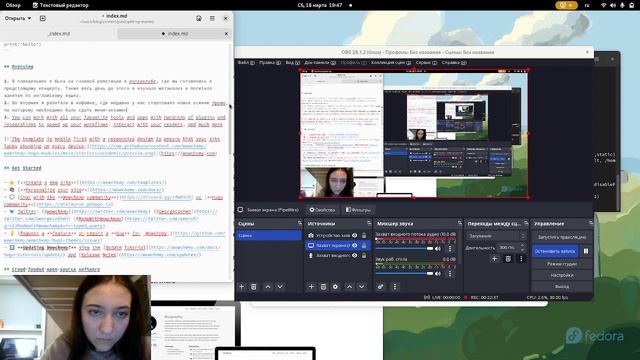Toggle lock on the video capture device source
Image resolution: width=640 pixels, height=360 pixels.
[364, 235]
